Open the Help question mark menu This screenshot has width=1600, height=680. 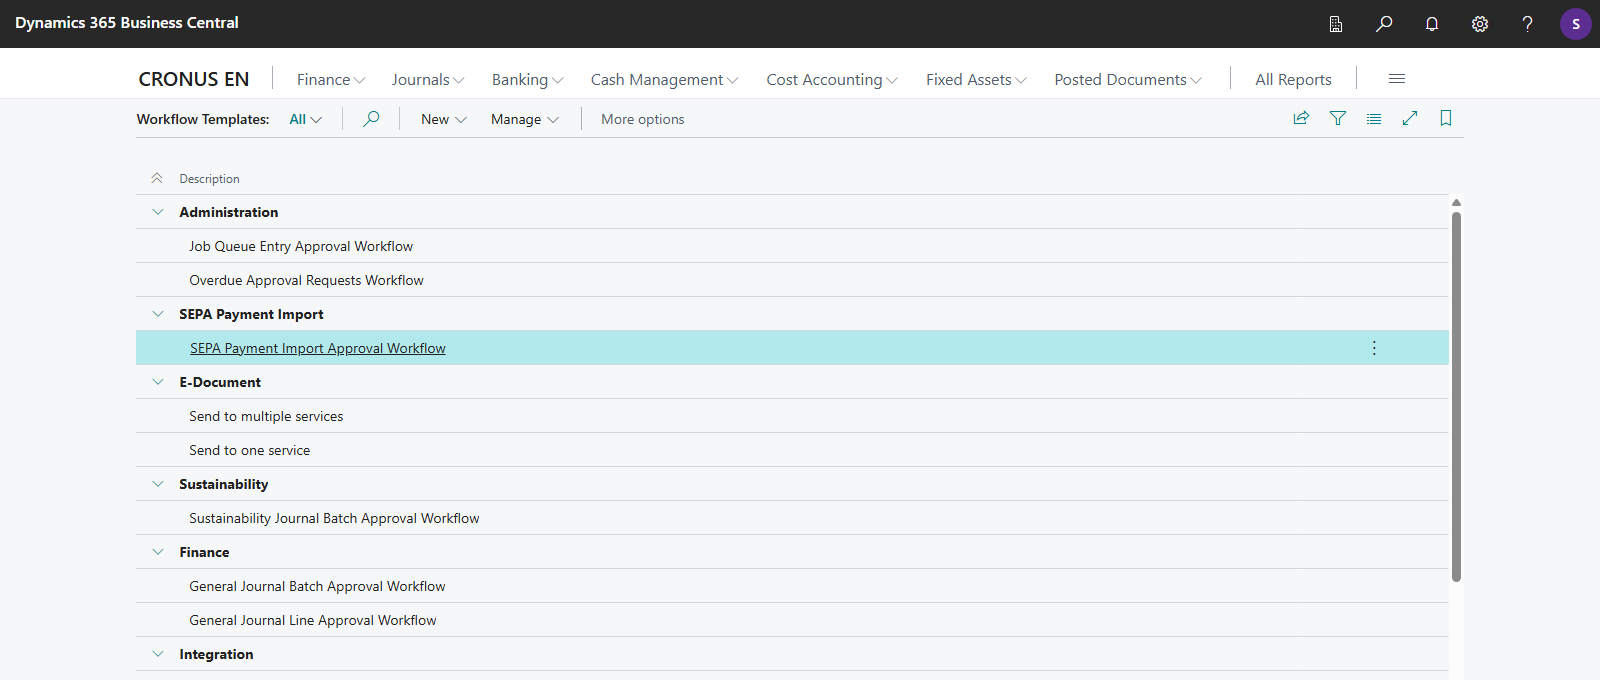coord(1527,24)
